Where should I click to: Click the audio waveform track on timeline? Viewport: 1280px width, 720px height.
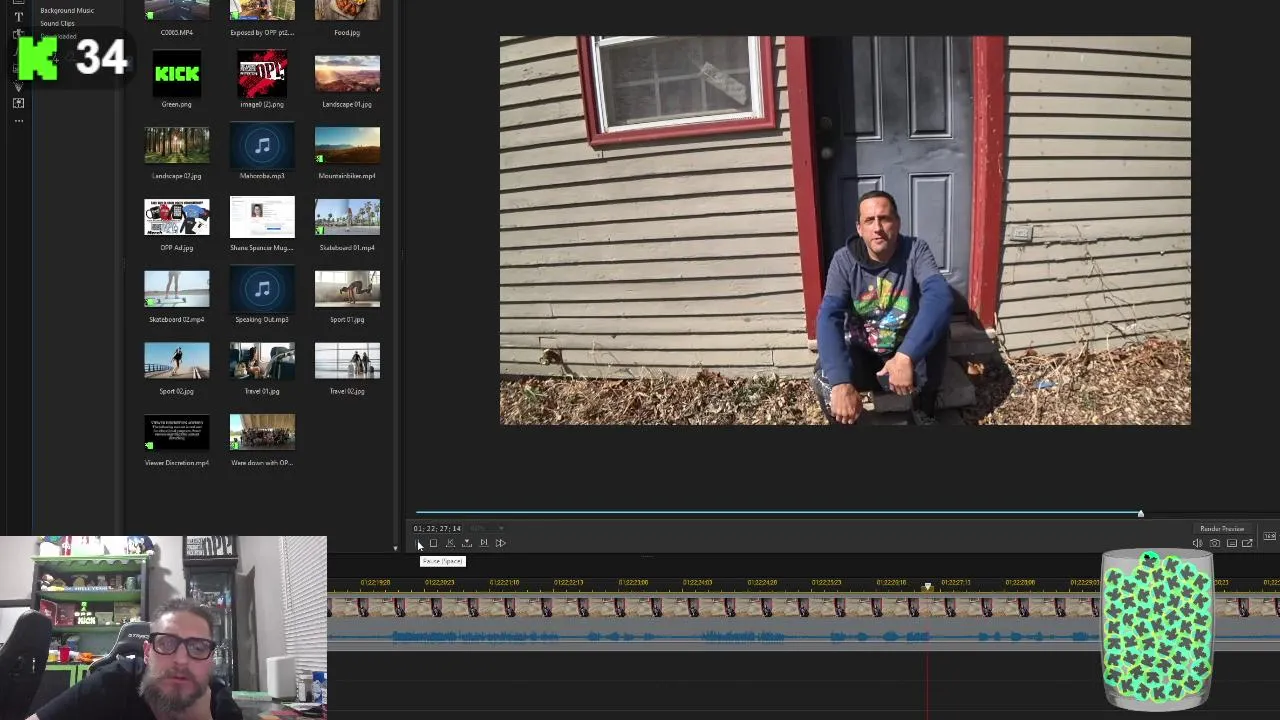[x=713, y=636]
